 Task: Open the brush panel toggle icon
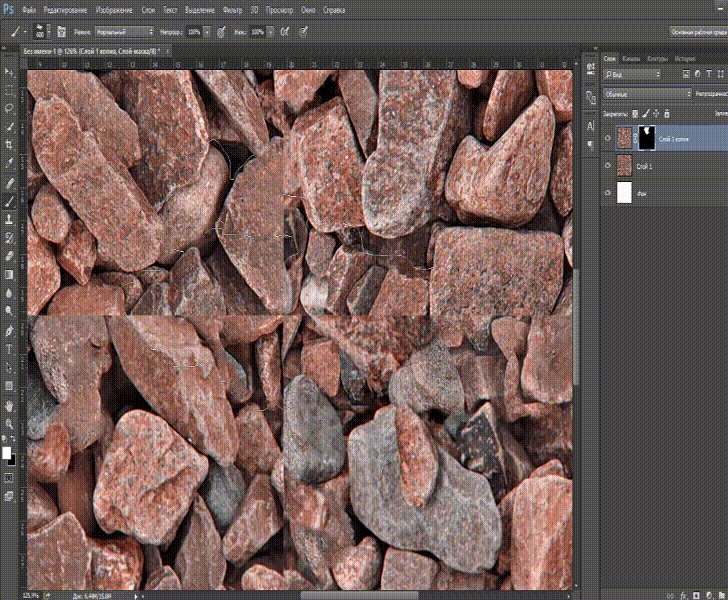(62, 32)
